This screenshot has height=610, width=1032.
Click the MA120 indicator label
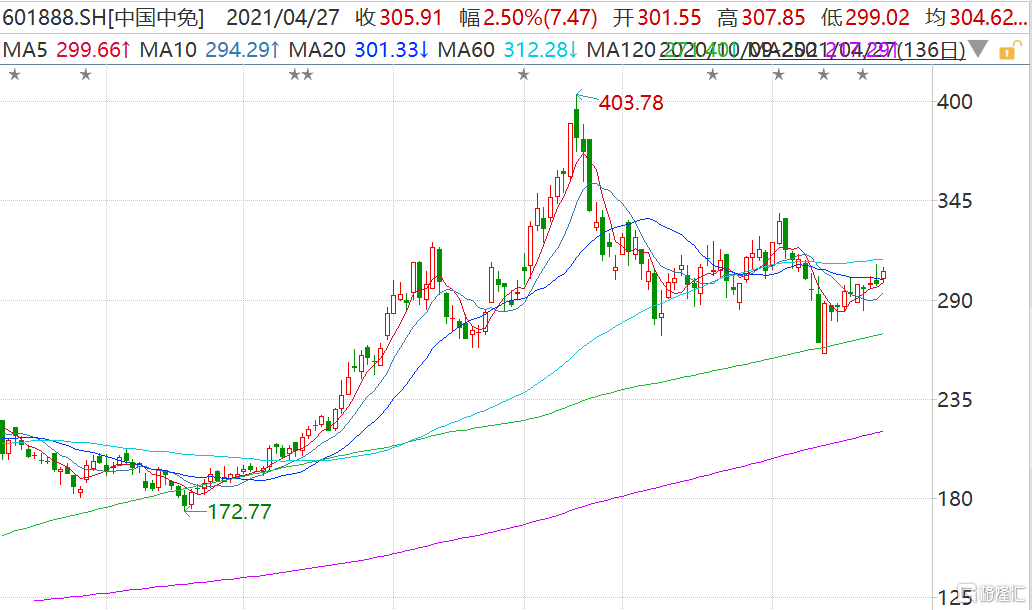point(621,49)
